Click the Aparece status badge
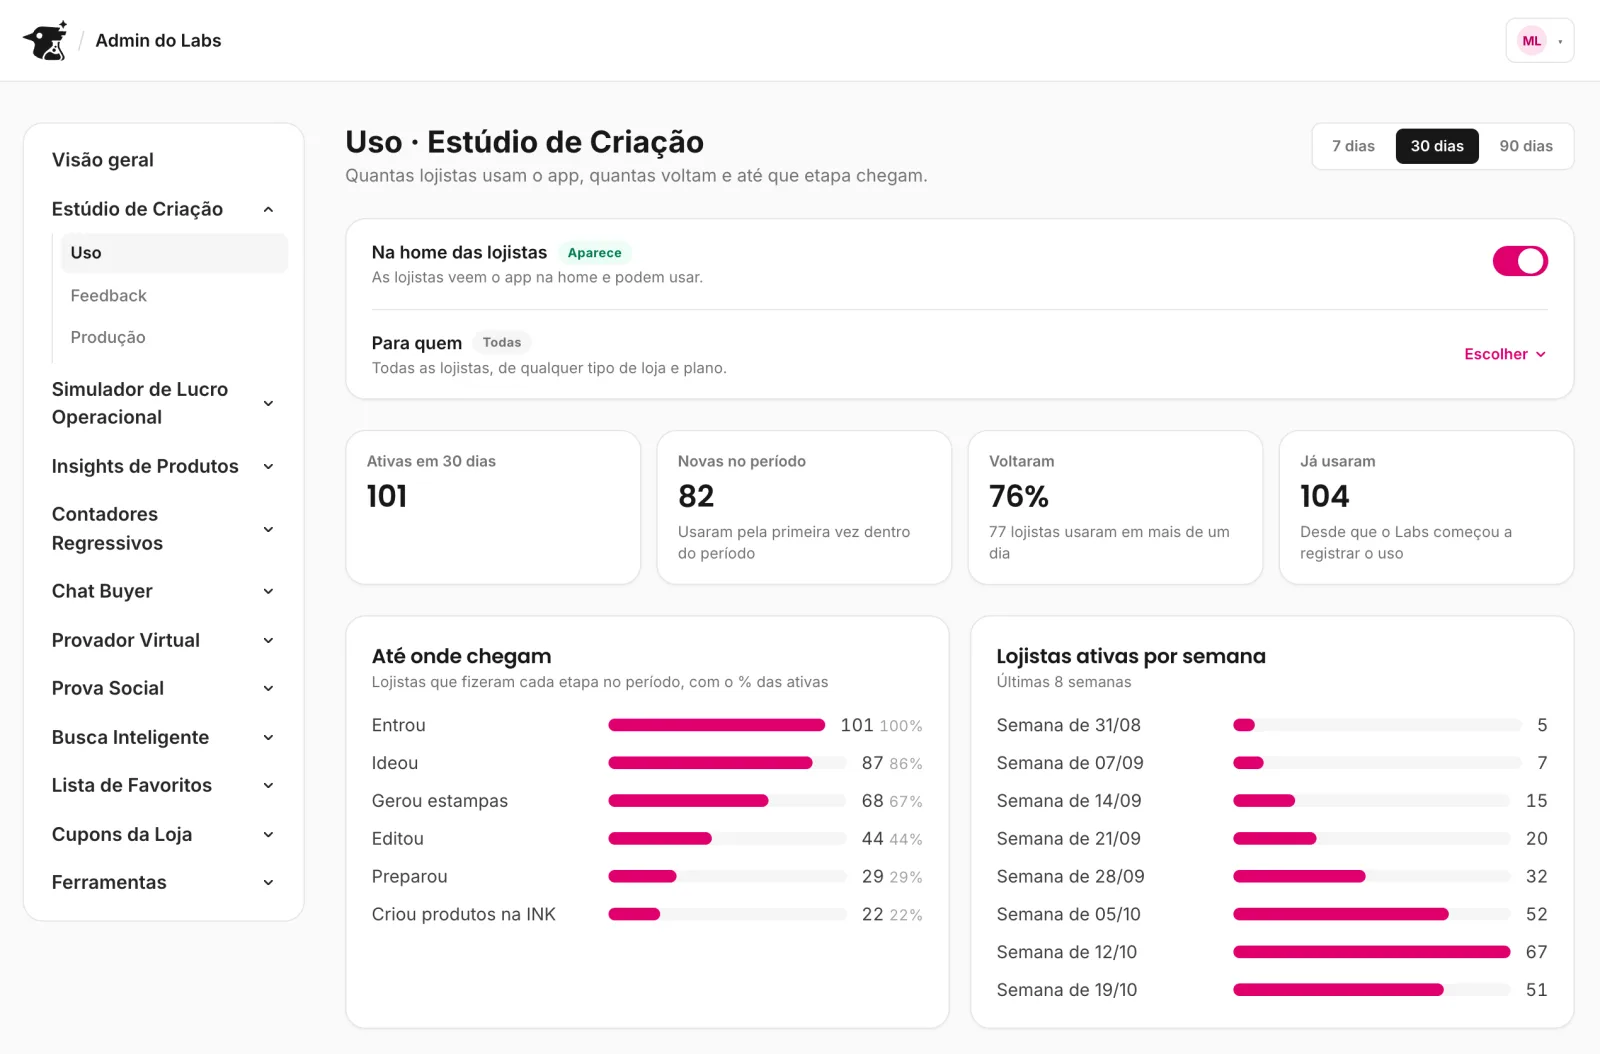The height and width of the screenshot is (1054, 1600). pos(594,253)
